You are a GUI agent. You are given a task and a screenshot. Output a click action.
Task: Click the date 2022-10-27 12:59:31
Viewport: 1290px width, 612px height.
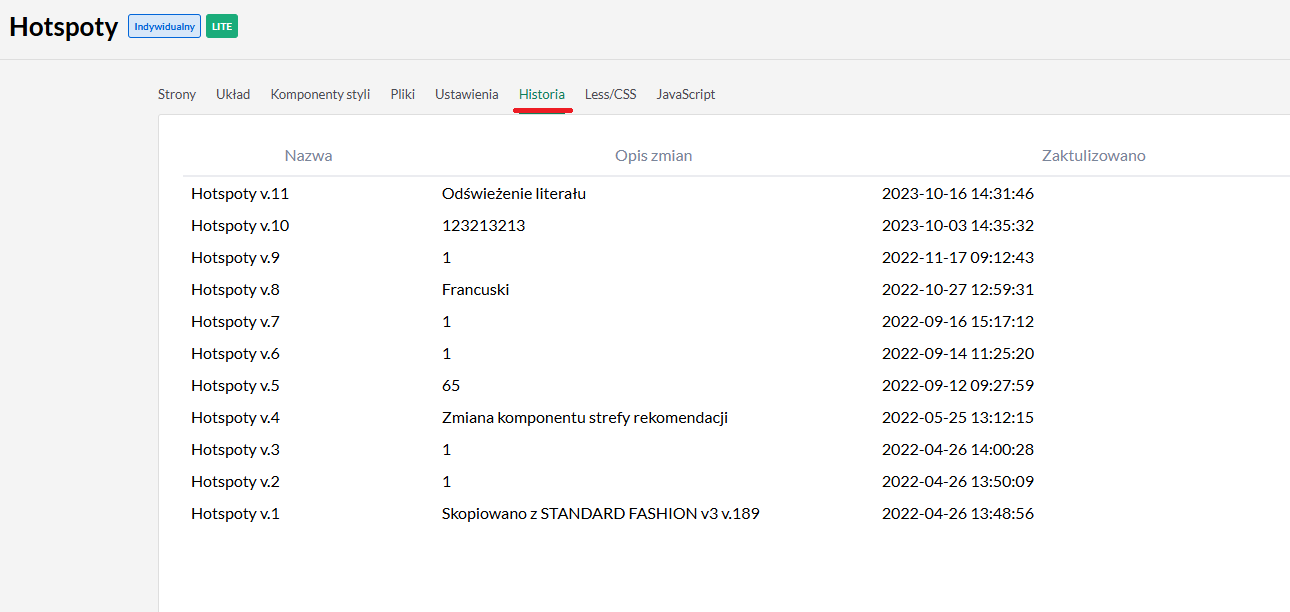click(958, 290)
